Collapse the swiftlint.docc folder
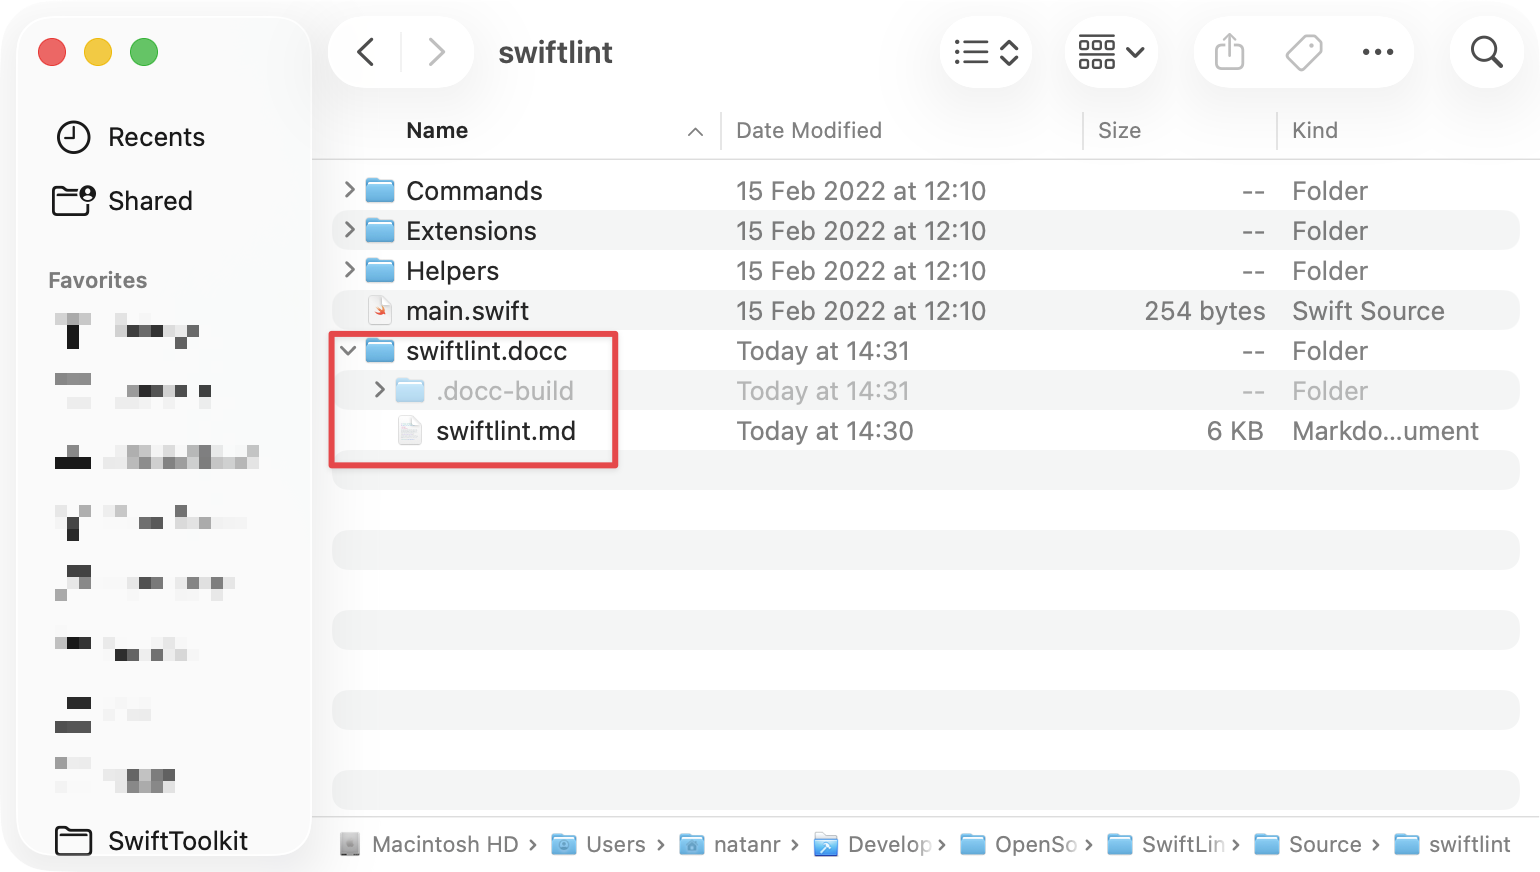The image size is (1540, 872). pos(347,351)
